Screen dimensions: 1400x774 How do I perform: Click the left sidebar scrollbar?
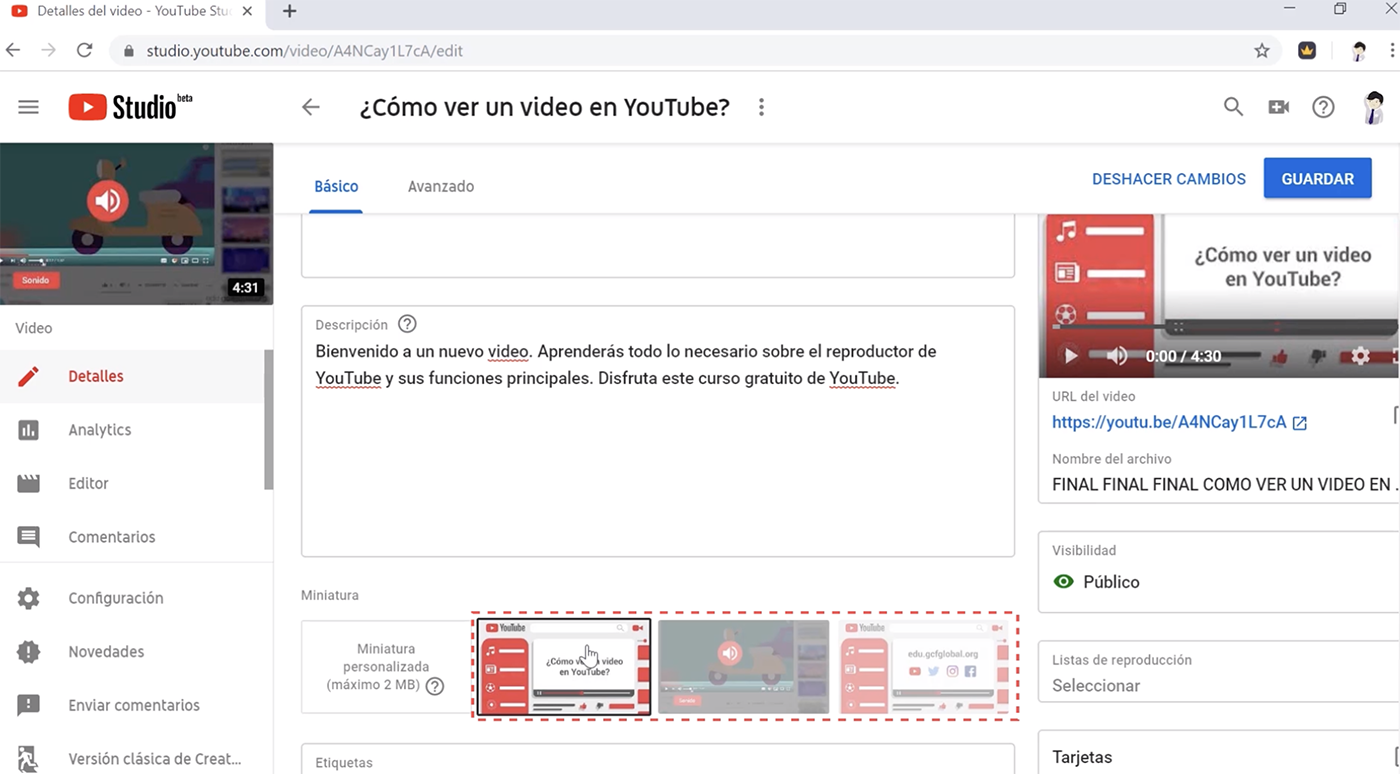[x=268, y=420]
